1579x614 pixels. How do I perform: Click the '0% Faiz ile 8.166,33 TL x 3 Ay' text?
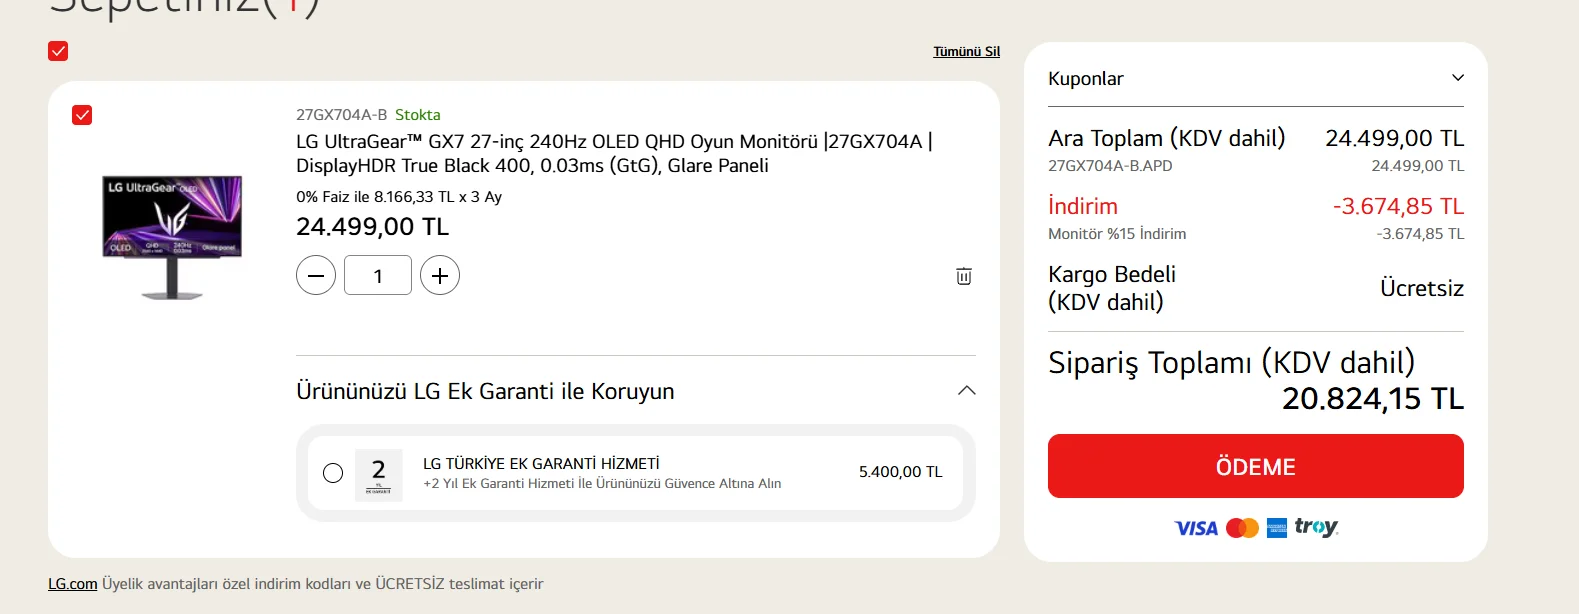(399, 197)
